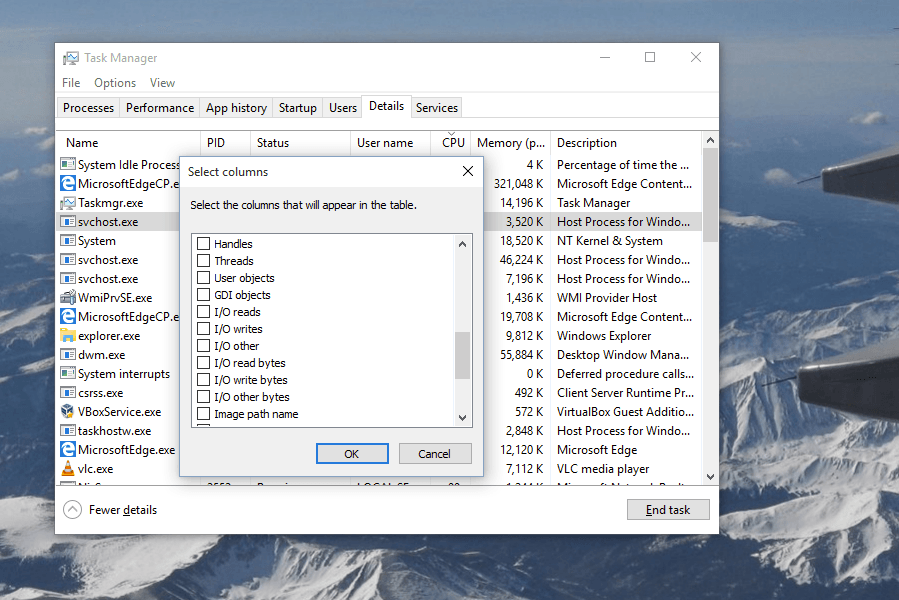
Task: Select the 'WMI Provider Host' description row
Action: click(607, 297)
